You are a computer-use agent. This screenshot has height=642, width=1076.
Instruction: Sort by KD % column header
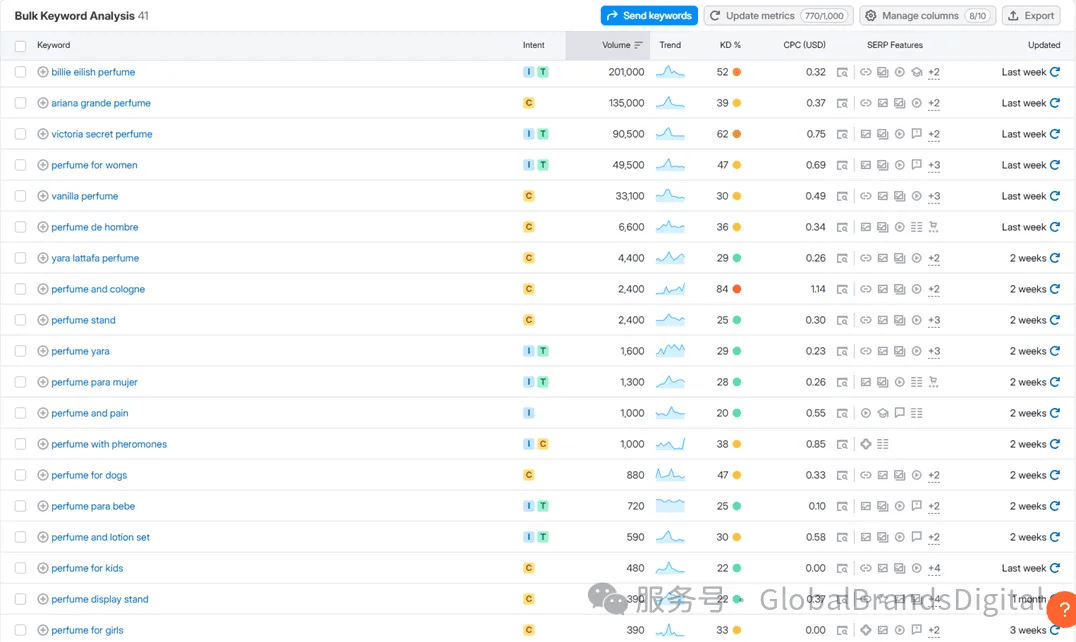pyautogui.click(x=730, y=45)
